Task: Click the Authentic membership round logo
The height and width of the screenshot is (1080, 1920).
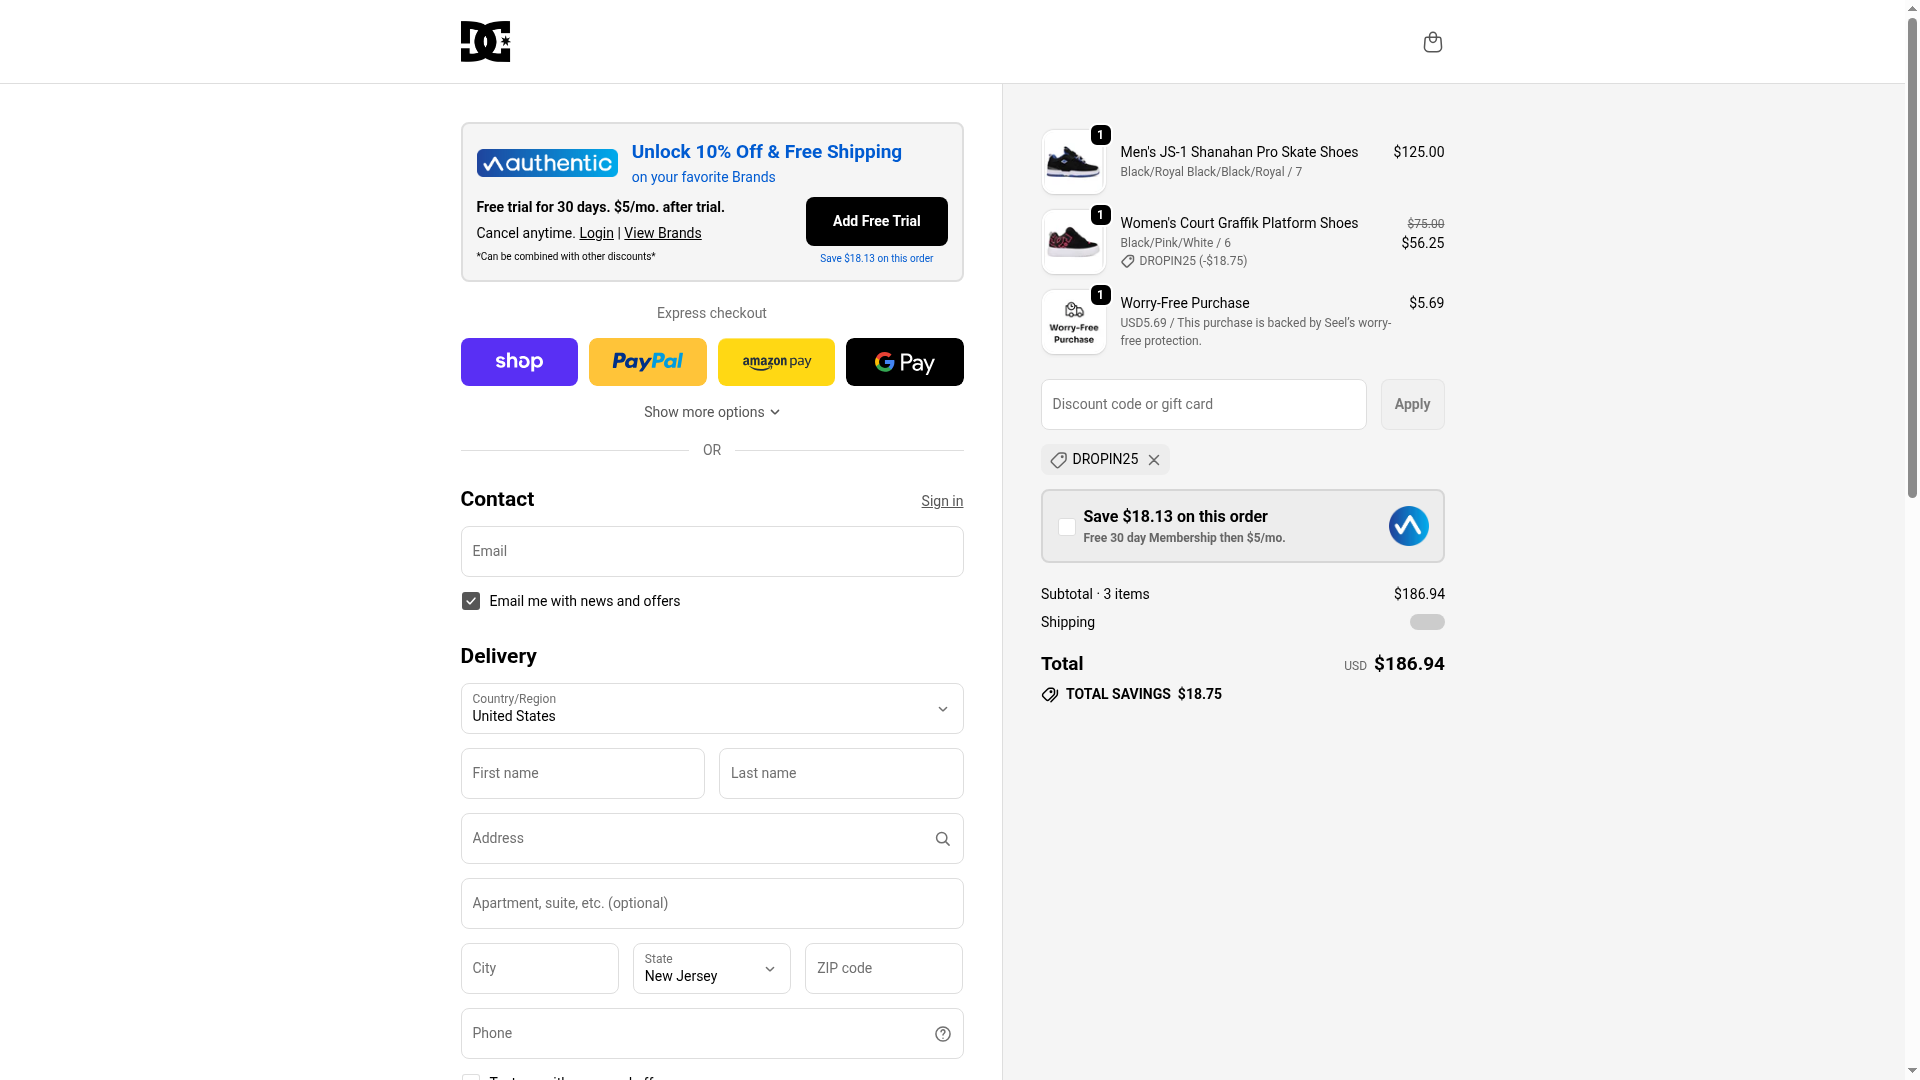Action: pyautogui.click(x=1408, y=526)
